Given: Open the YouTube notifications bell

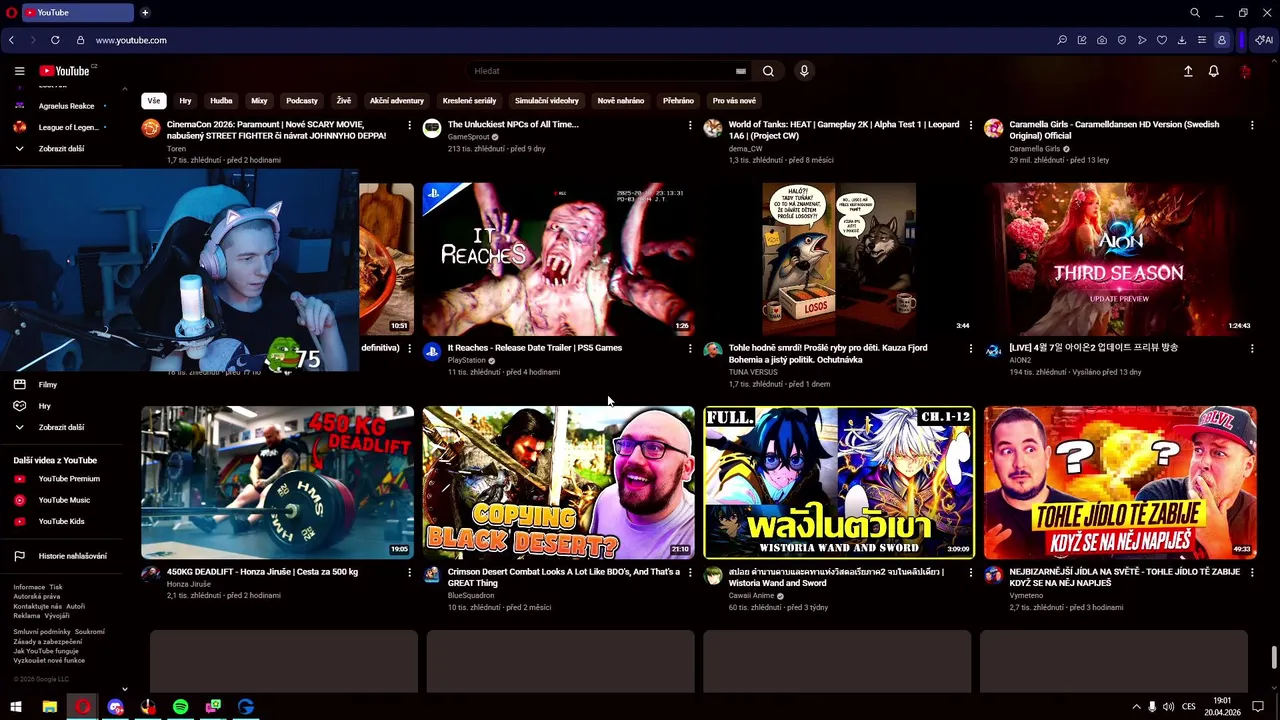Looking at the screenshot, I should [x=1213, y=71].
